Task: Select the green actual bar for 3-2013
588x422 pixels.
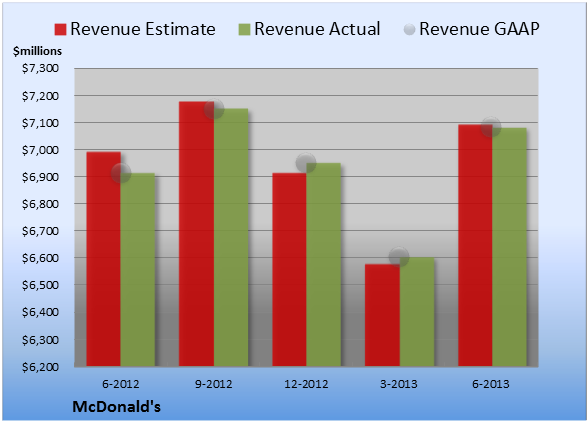Action: [417, 312]
